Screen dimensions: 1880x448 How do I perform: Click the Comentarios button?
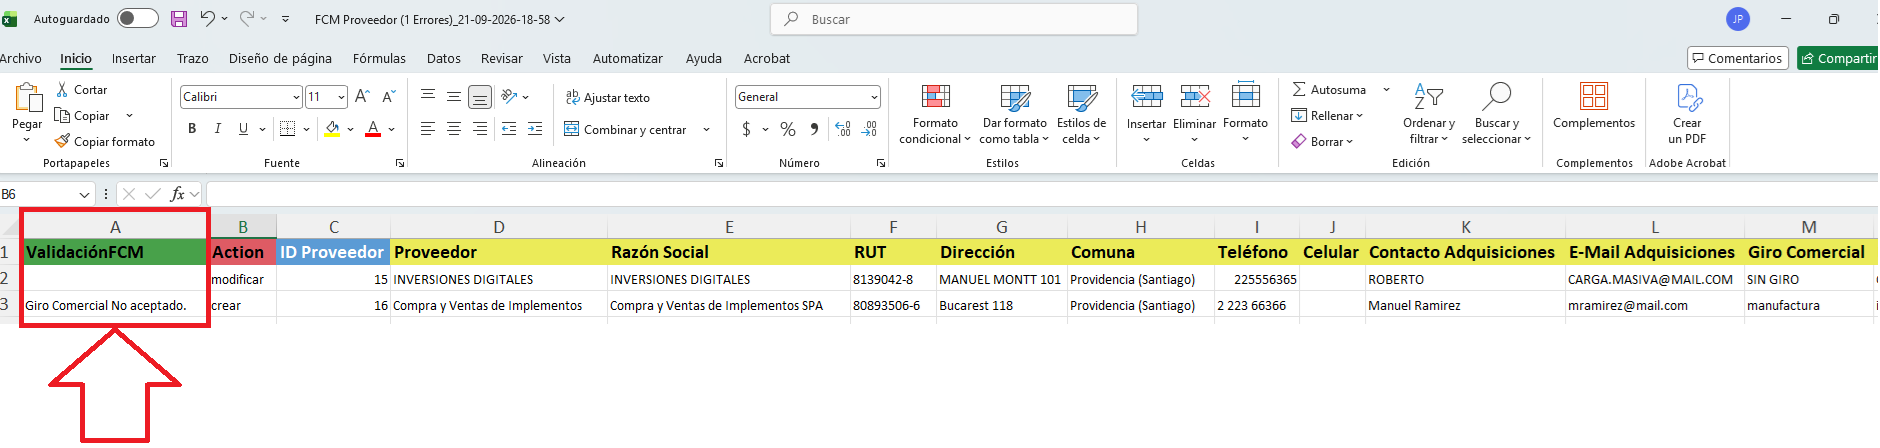coord(1736,59)
